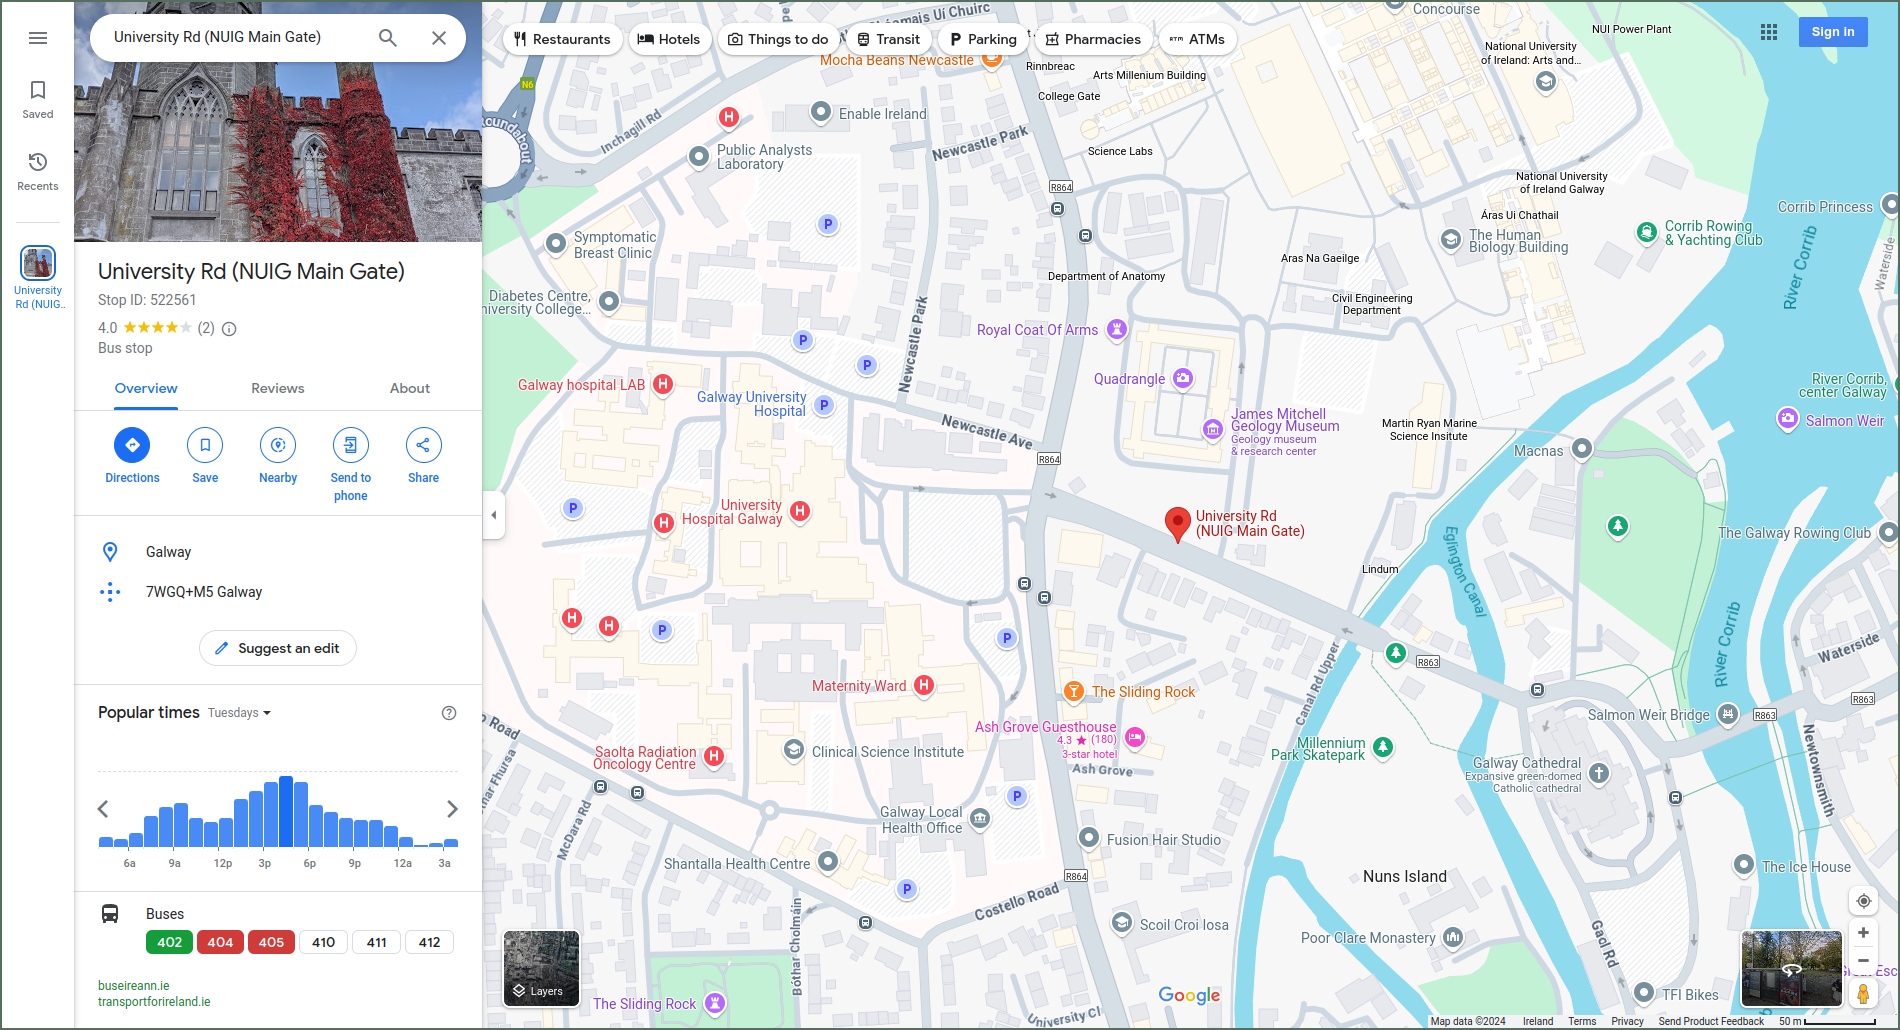Click the Pegman Street View icon
Image resolution: width=1900 pixels, height=1030 pixels.
(x=1864, y=994)
